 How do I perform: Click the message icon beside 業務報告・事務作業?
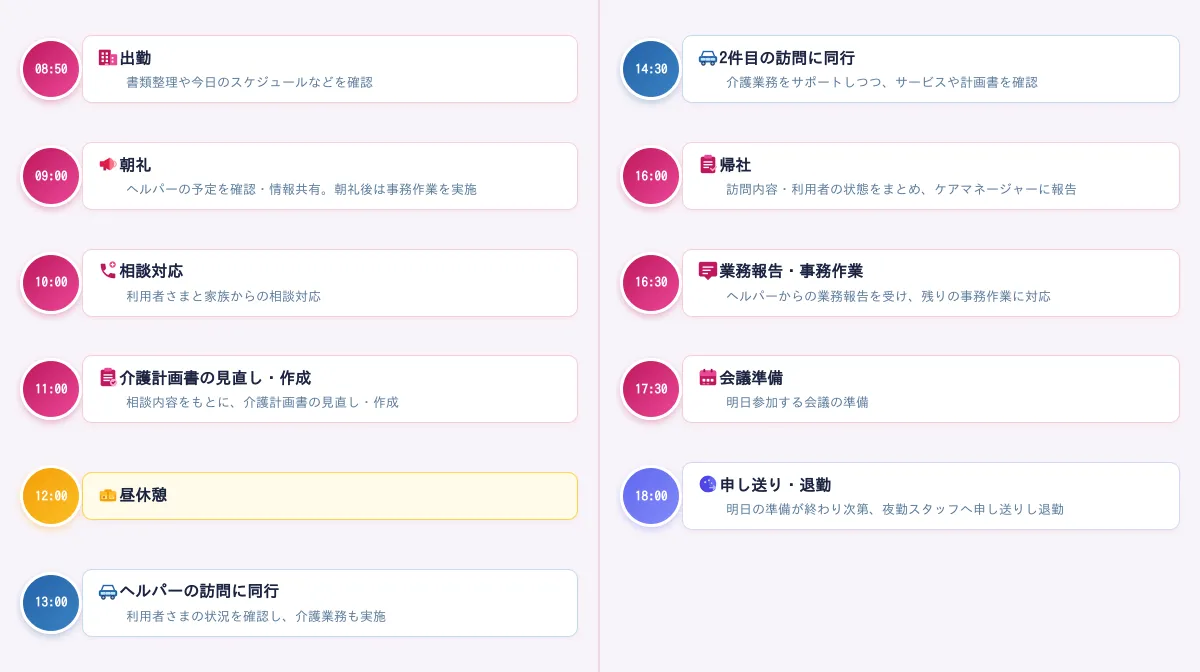pos(708,271)
